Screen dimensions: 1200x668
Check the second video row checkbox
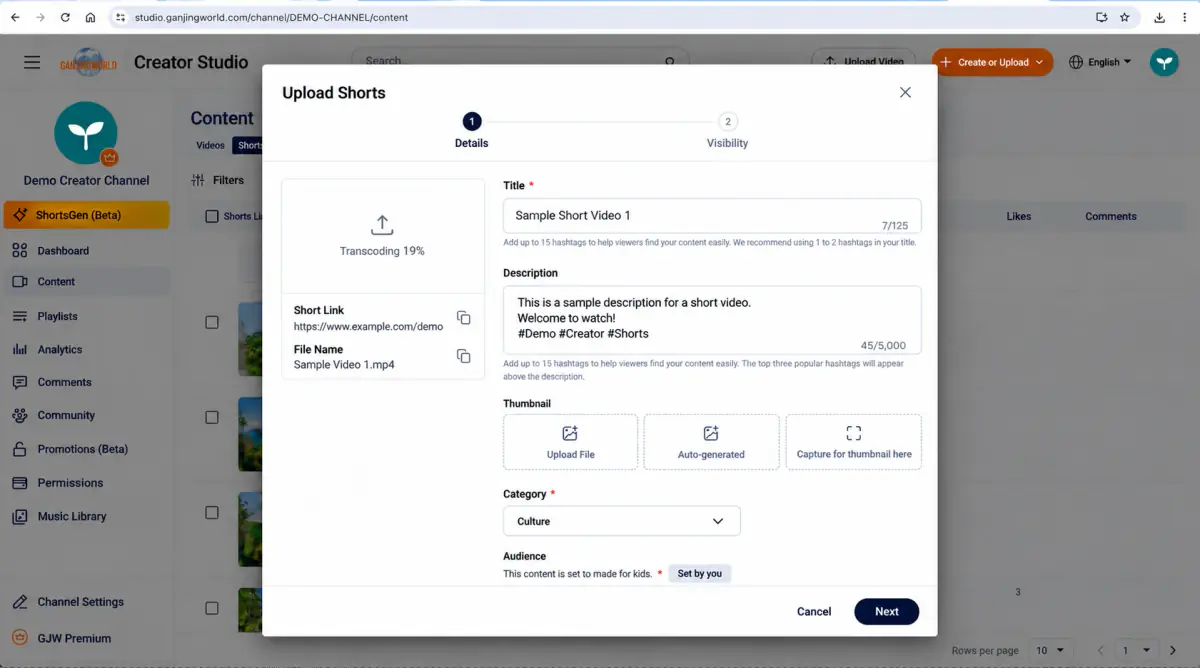coord(211,417)
